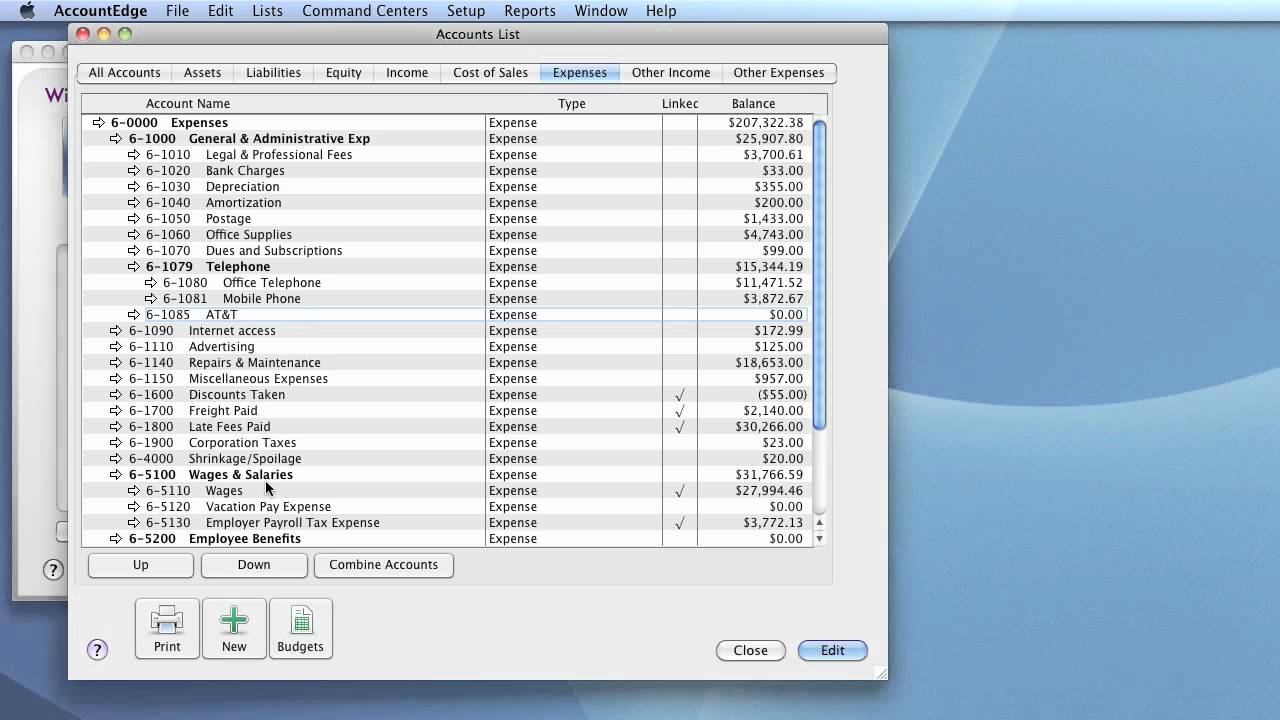Viewport: 1280px width, 720px height.
Task: Open the Setup menu
Action: coord(466,11)
